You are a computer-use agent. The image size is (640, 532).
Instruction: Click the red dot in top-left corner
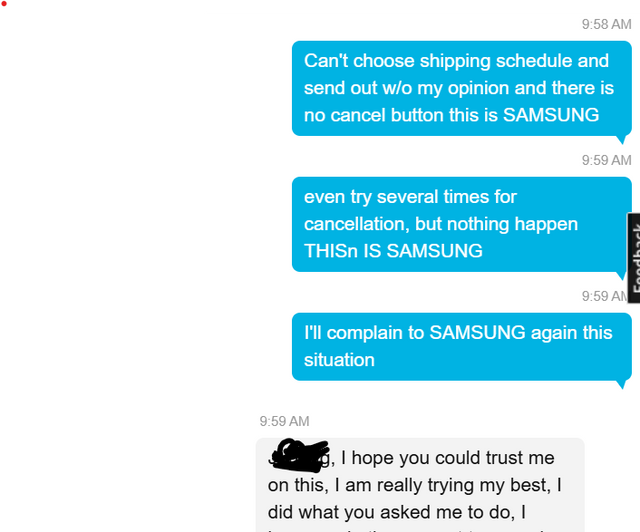4,4
